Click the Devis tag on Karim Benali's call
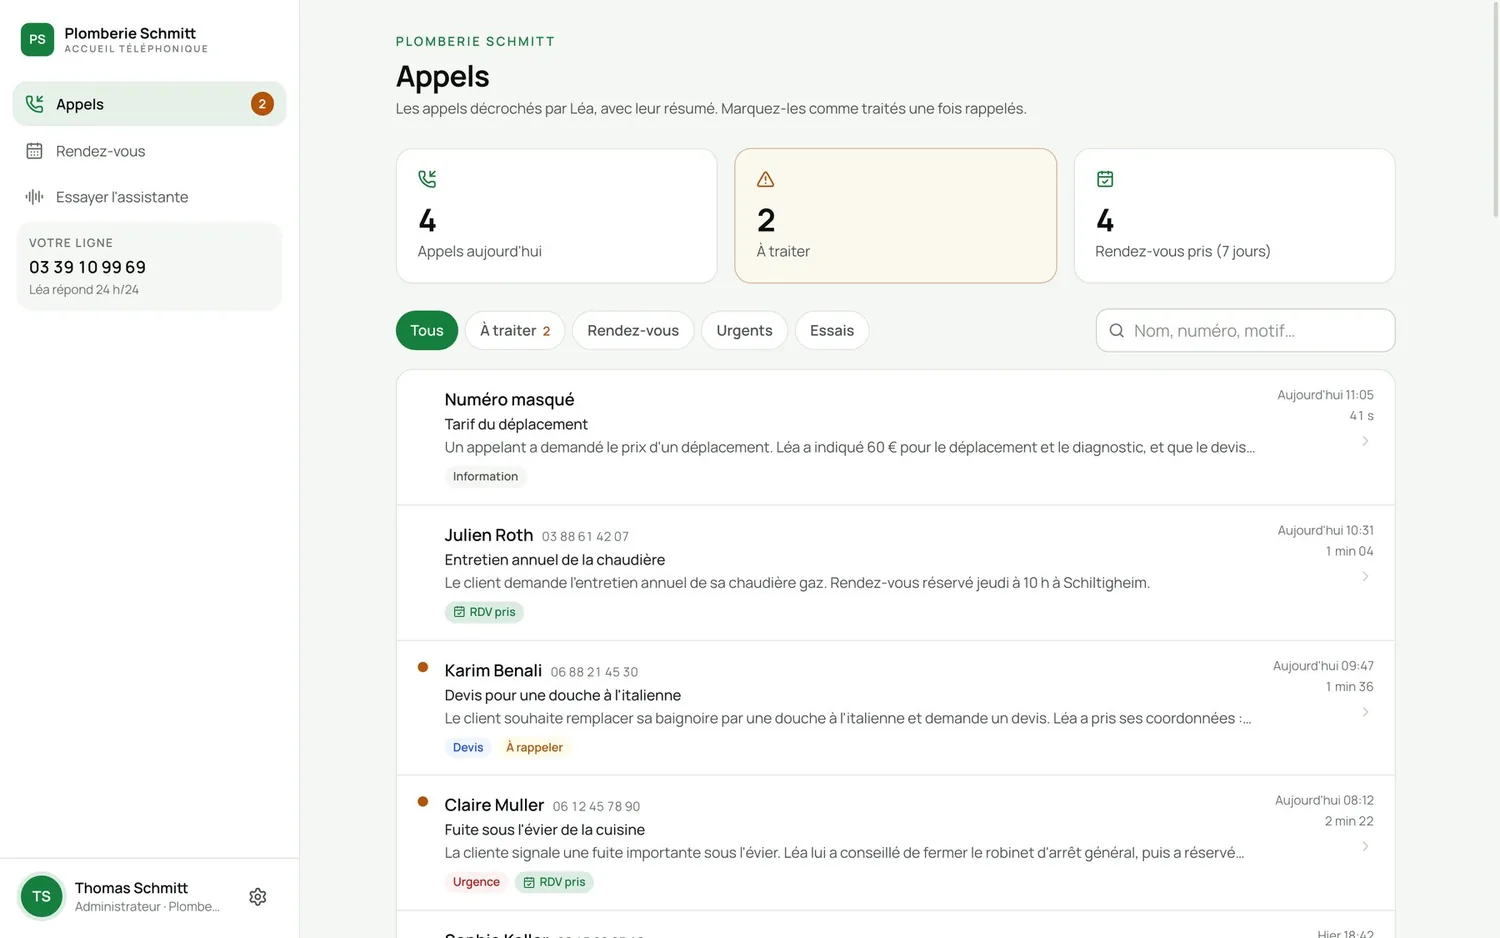 pos(467,747)
